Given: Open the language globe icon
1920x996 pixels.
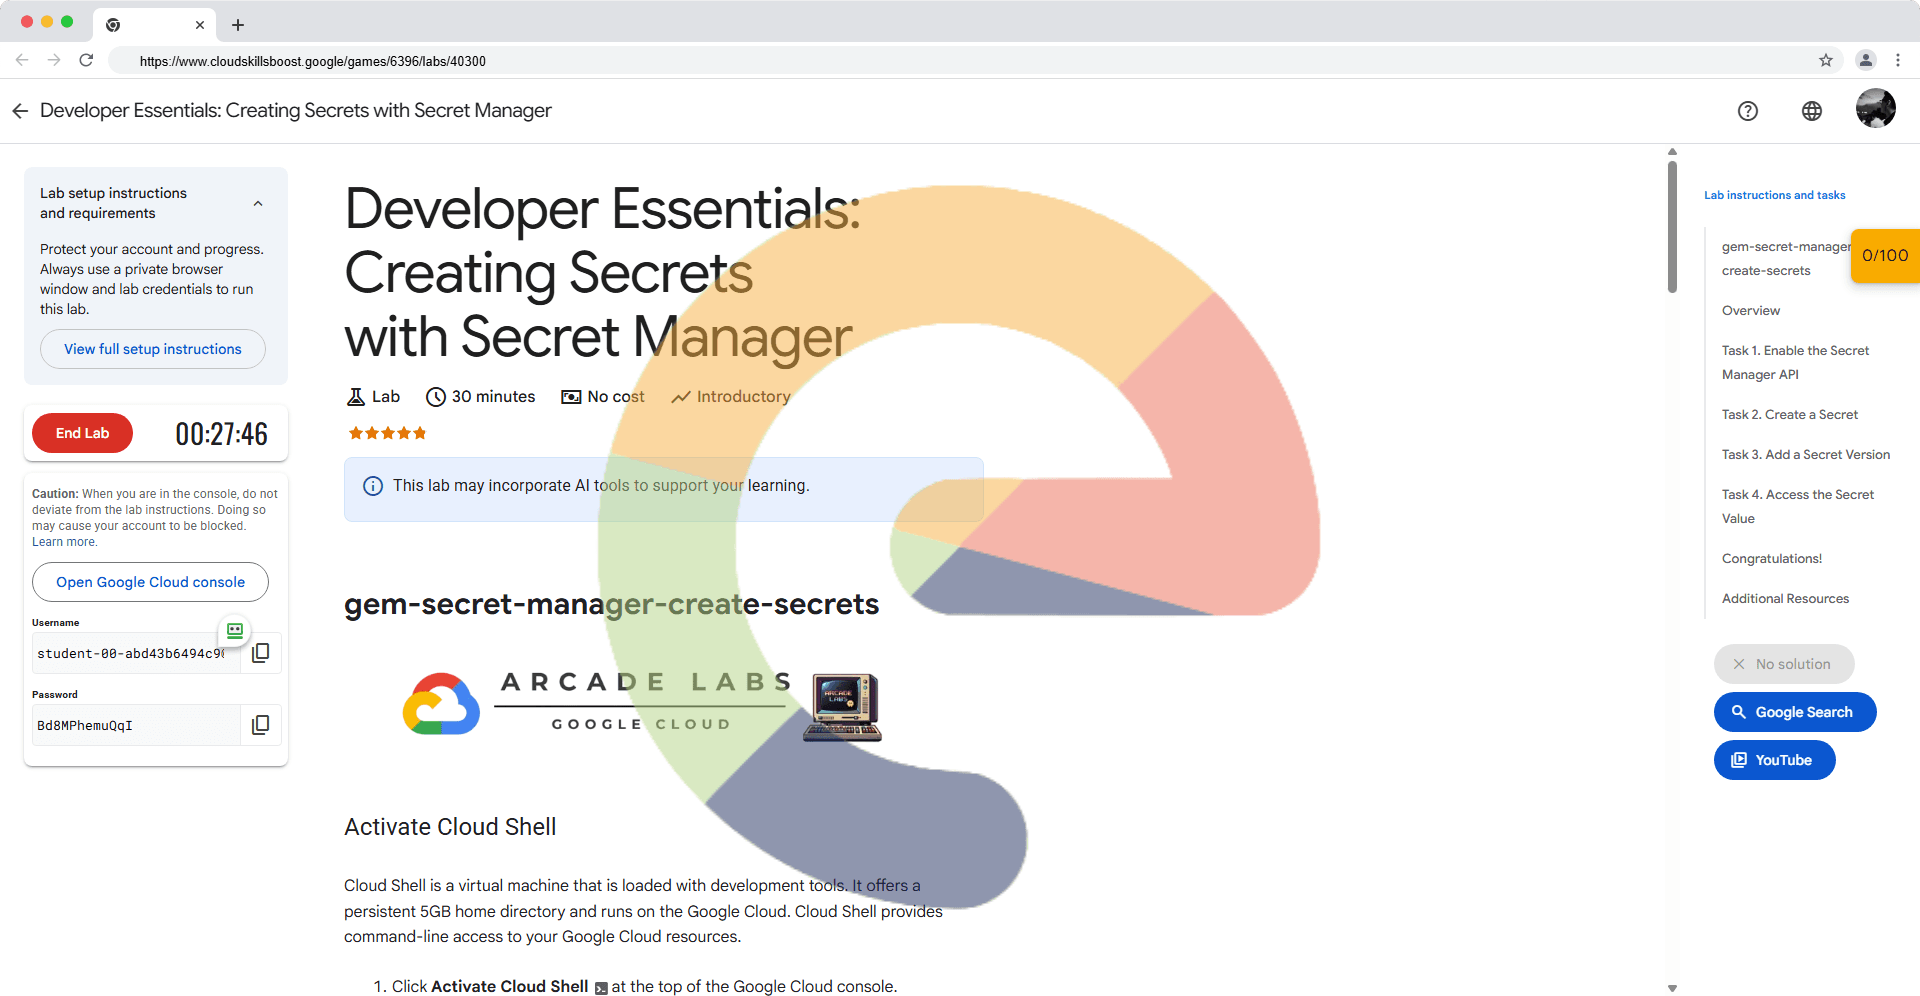Looking at the screenshot, I should [x=1812, y=111].
